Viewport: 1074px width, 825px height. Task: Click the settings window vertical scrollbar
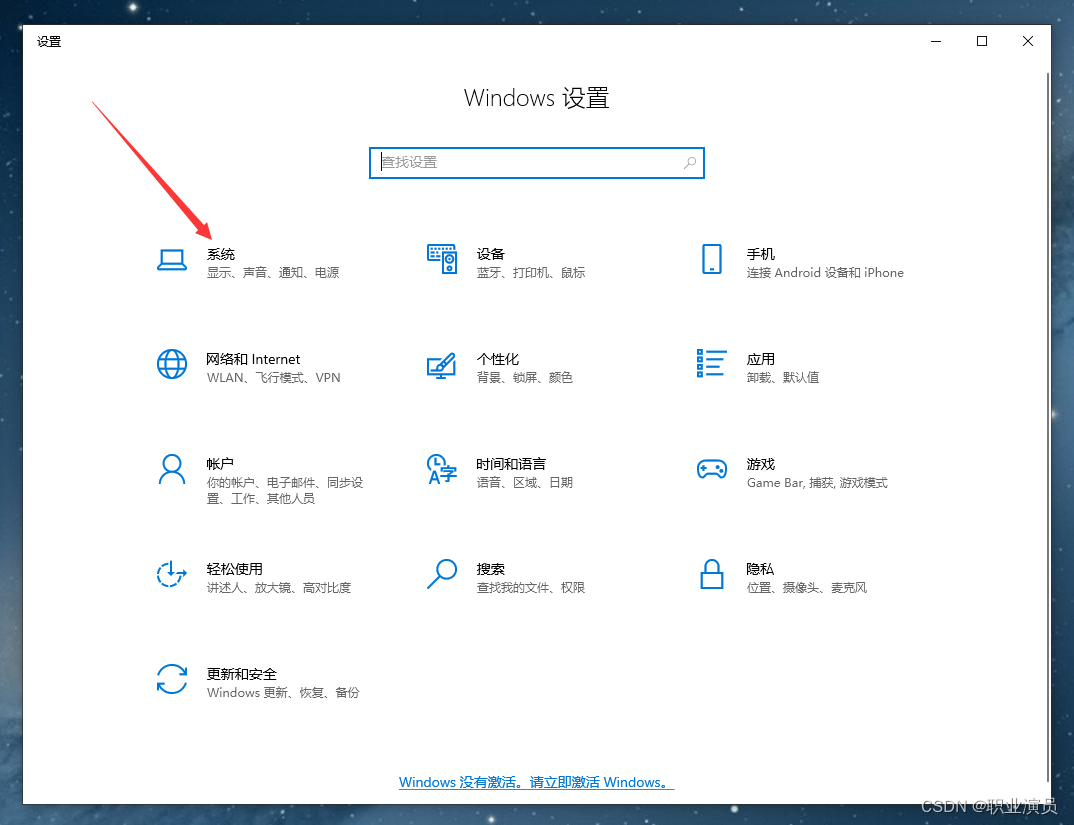click(x=1048, y=428)
